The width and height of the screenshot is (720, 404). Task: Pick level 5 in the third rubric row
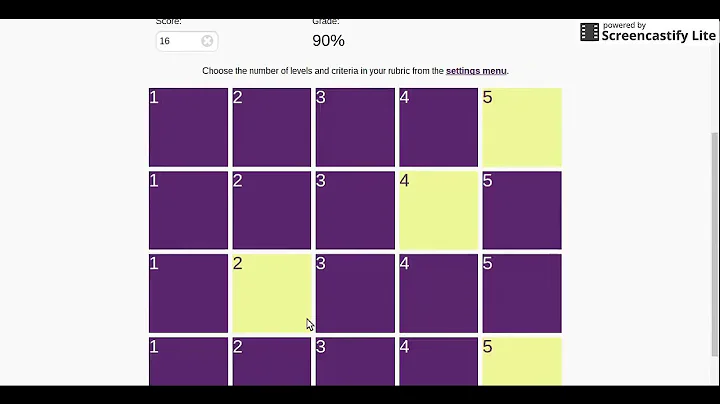point(522,293)
